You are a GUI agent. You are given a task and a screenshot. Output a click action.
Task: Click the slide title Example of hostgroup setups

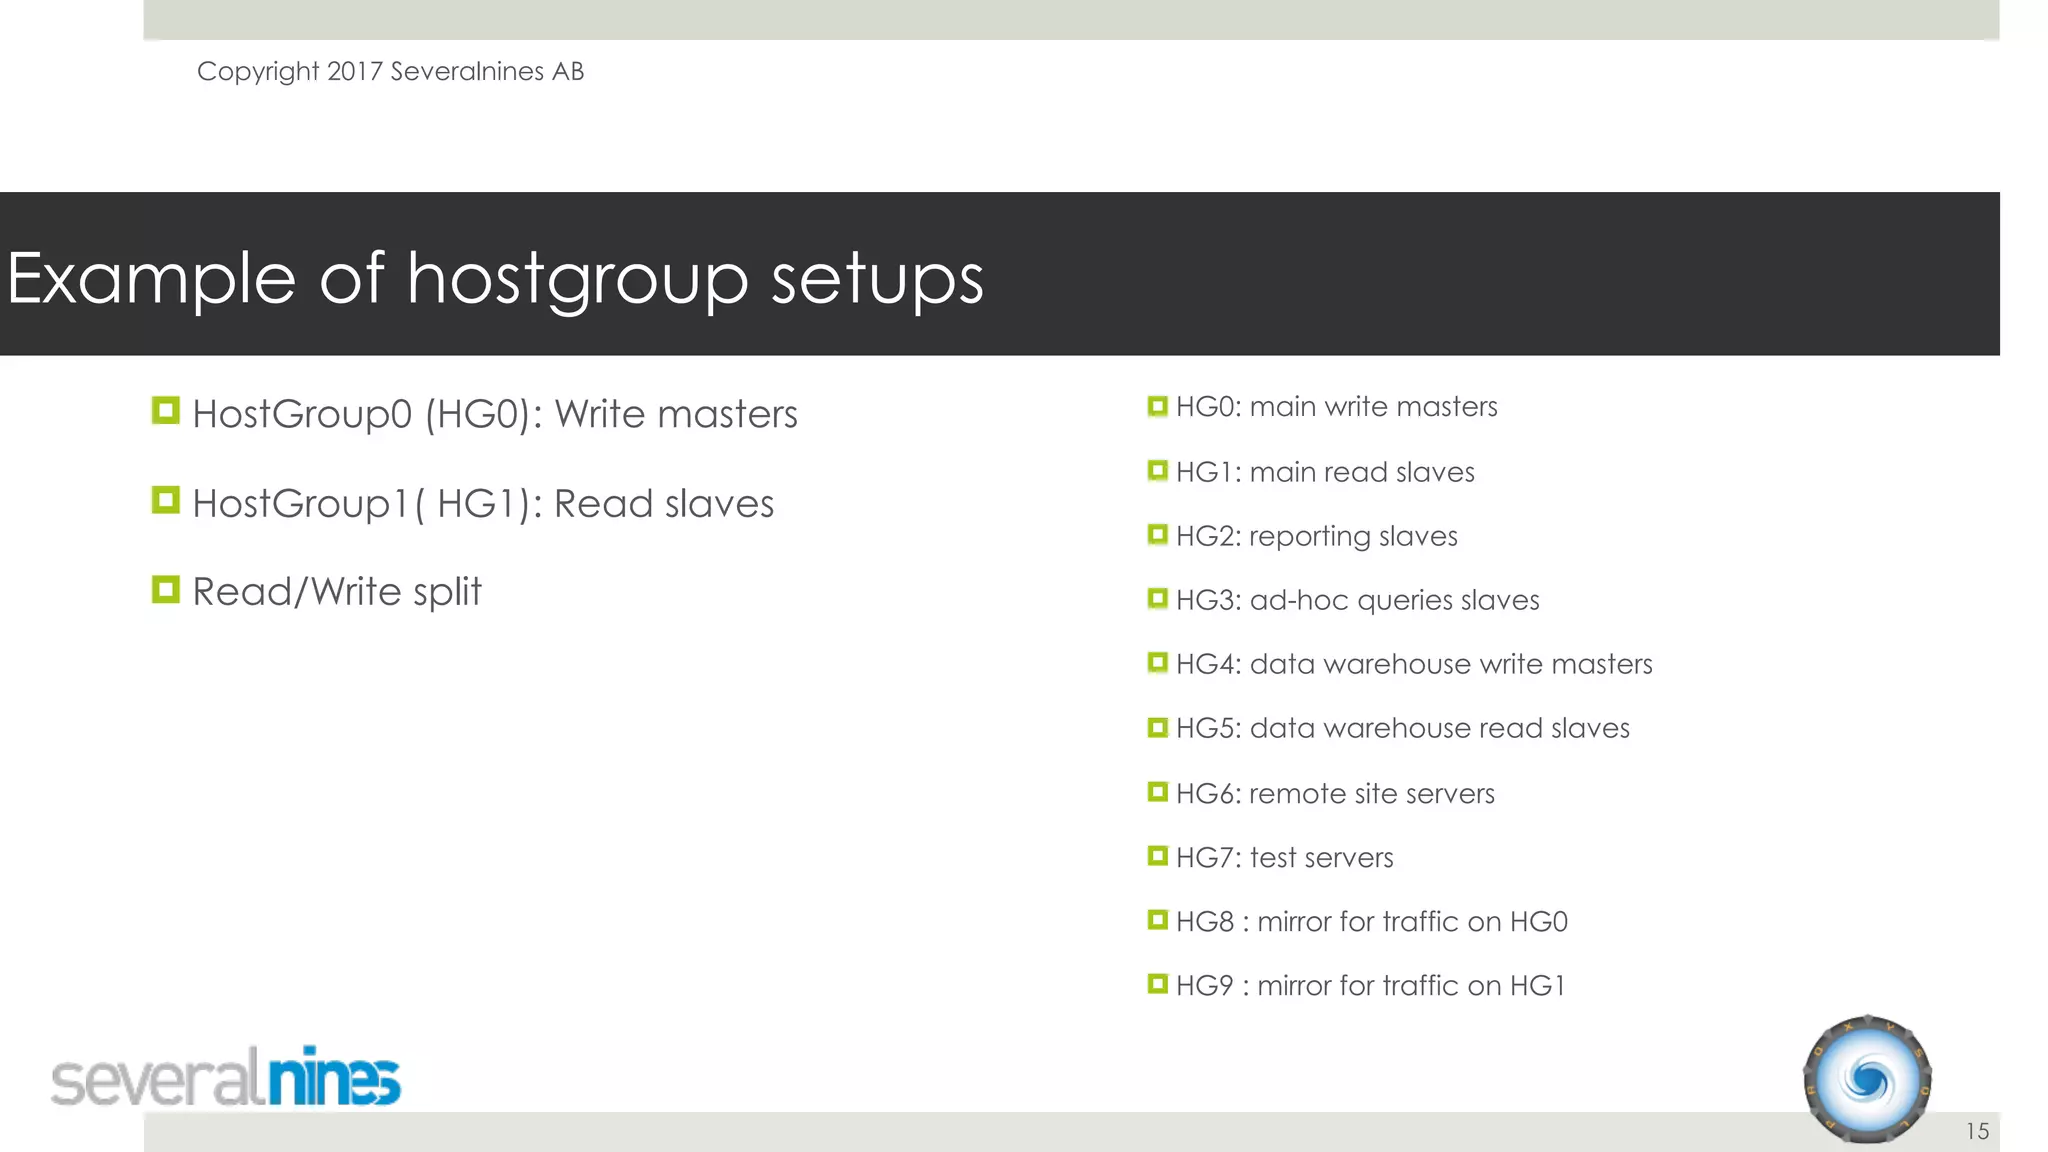click(495, 277)
